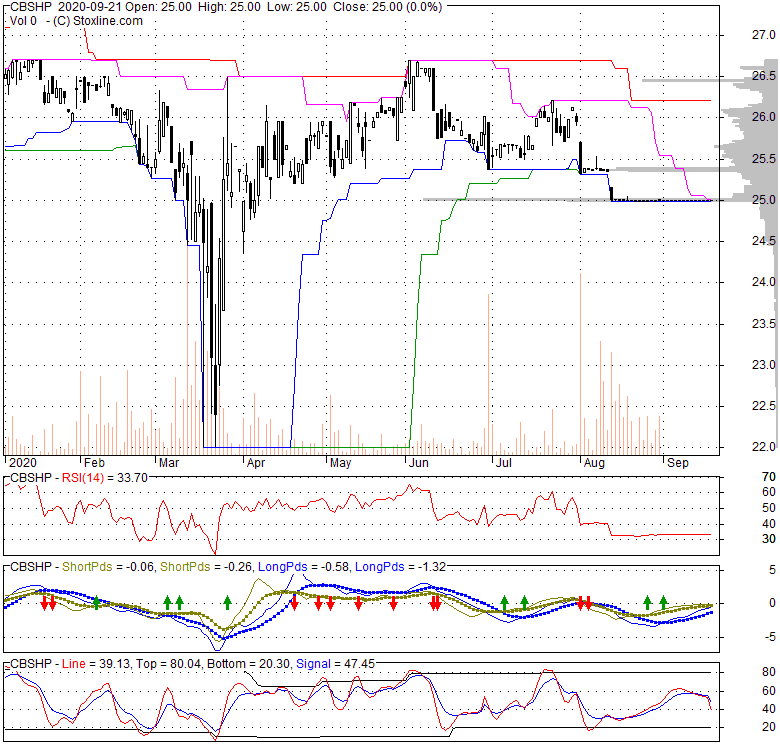The width and height of the screenshot is (780, 745).
Task: Click the 26.0 price axis label
Action: click(764, 117)
